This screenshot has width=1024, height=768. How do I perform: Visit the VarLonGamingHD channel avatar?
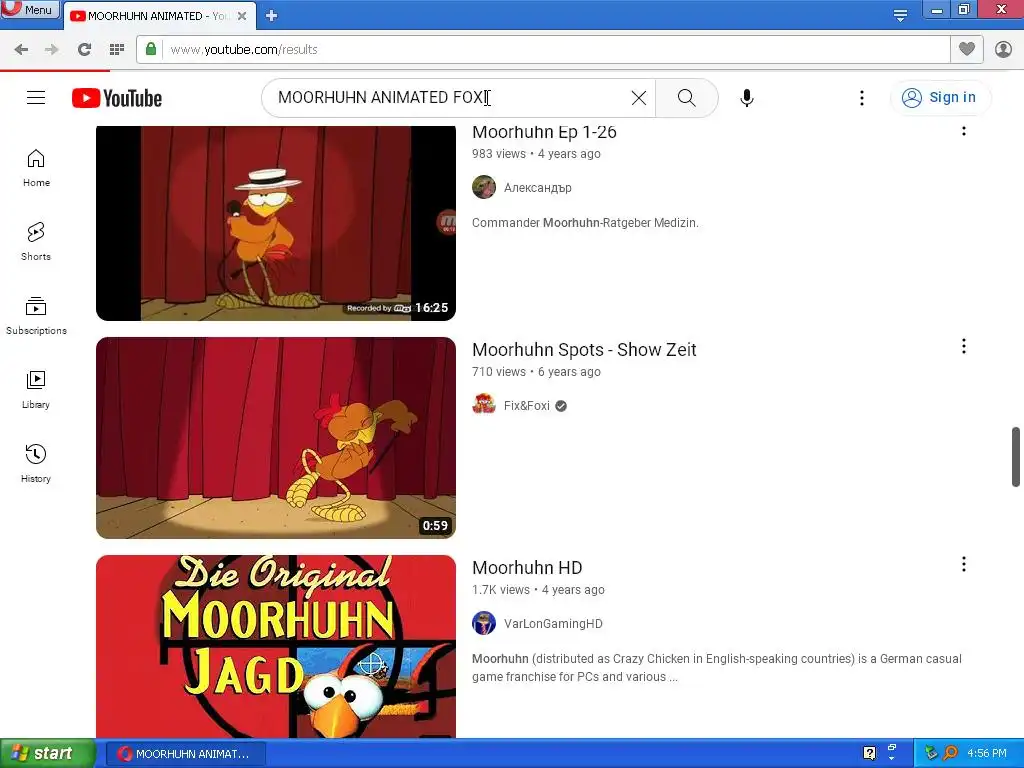tap(484, 623)
